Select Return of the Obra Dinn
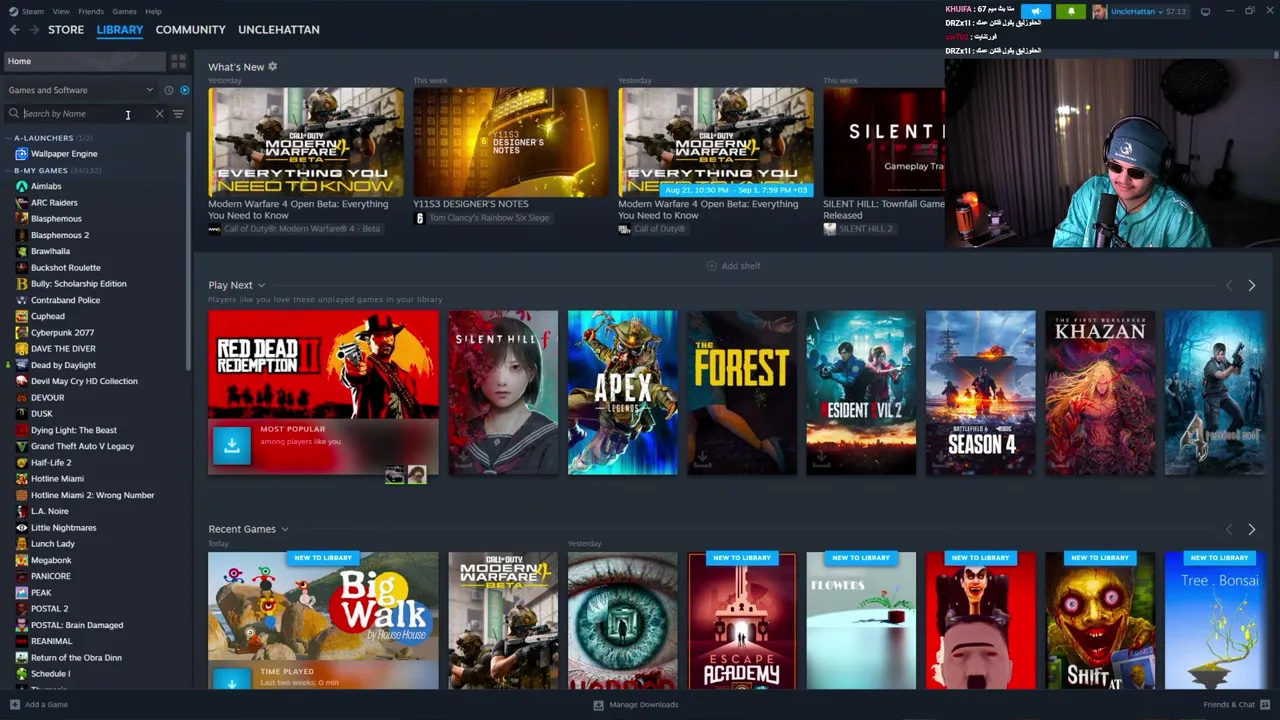The width and height of the screenshot is (1280, 720). [x=76, y=658]
